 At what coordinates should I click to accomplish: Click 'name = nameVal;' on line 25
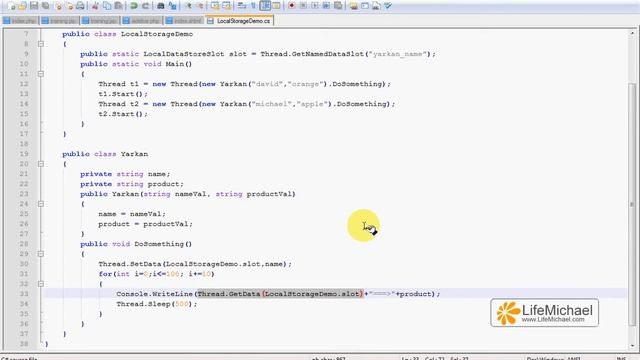pos(132,214)
